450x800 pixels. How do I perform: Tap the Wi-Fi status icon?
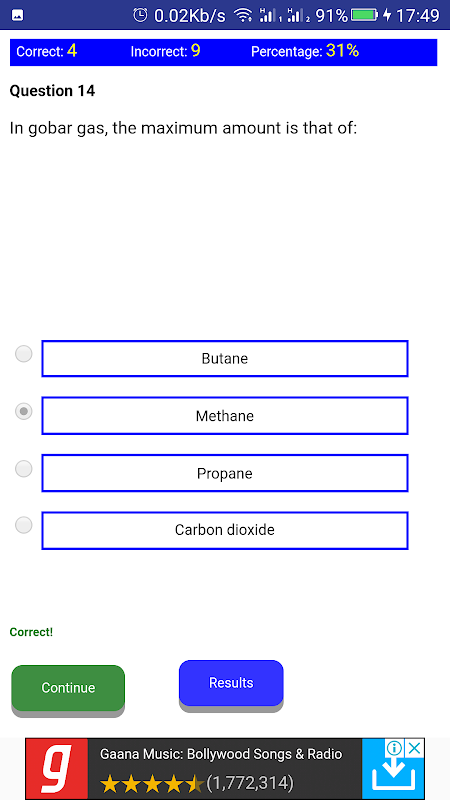coord(243,15)
